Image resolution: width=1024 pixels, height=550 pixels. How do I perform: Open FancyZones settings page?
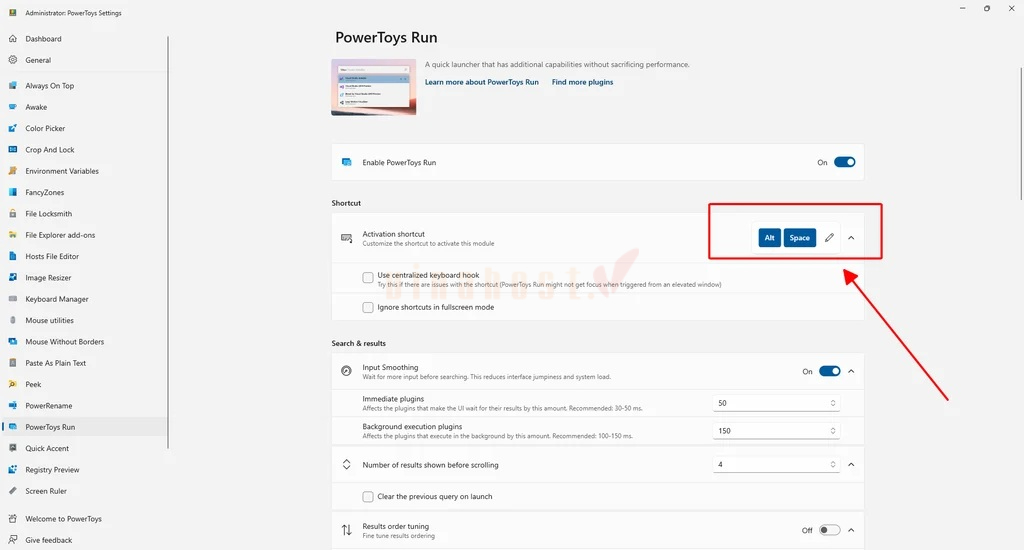point(44,193)
